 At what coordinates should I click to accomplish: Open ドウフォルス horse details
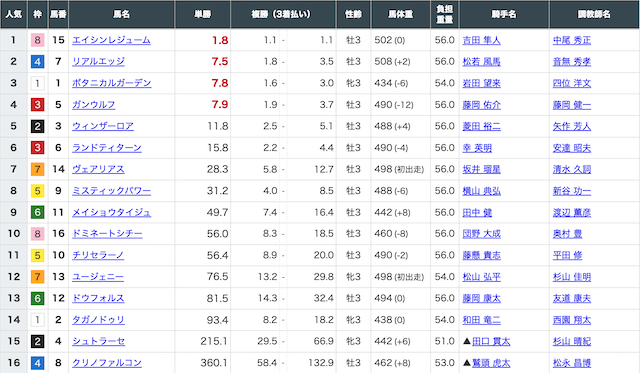98,298
